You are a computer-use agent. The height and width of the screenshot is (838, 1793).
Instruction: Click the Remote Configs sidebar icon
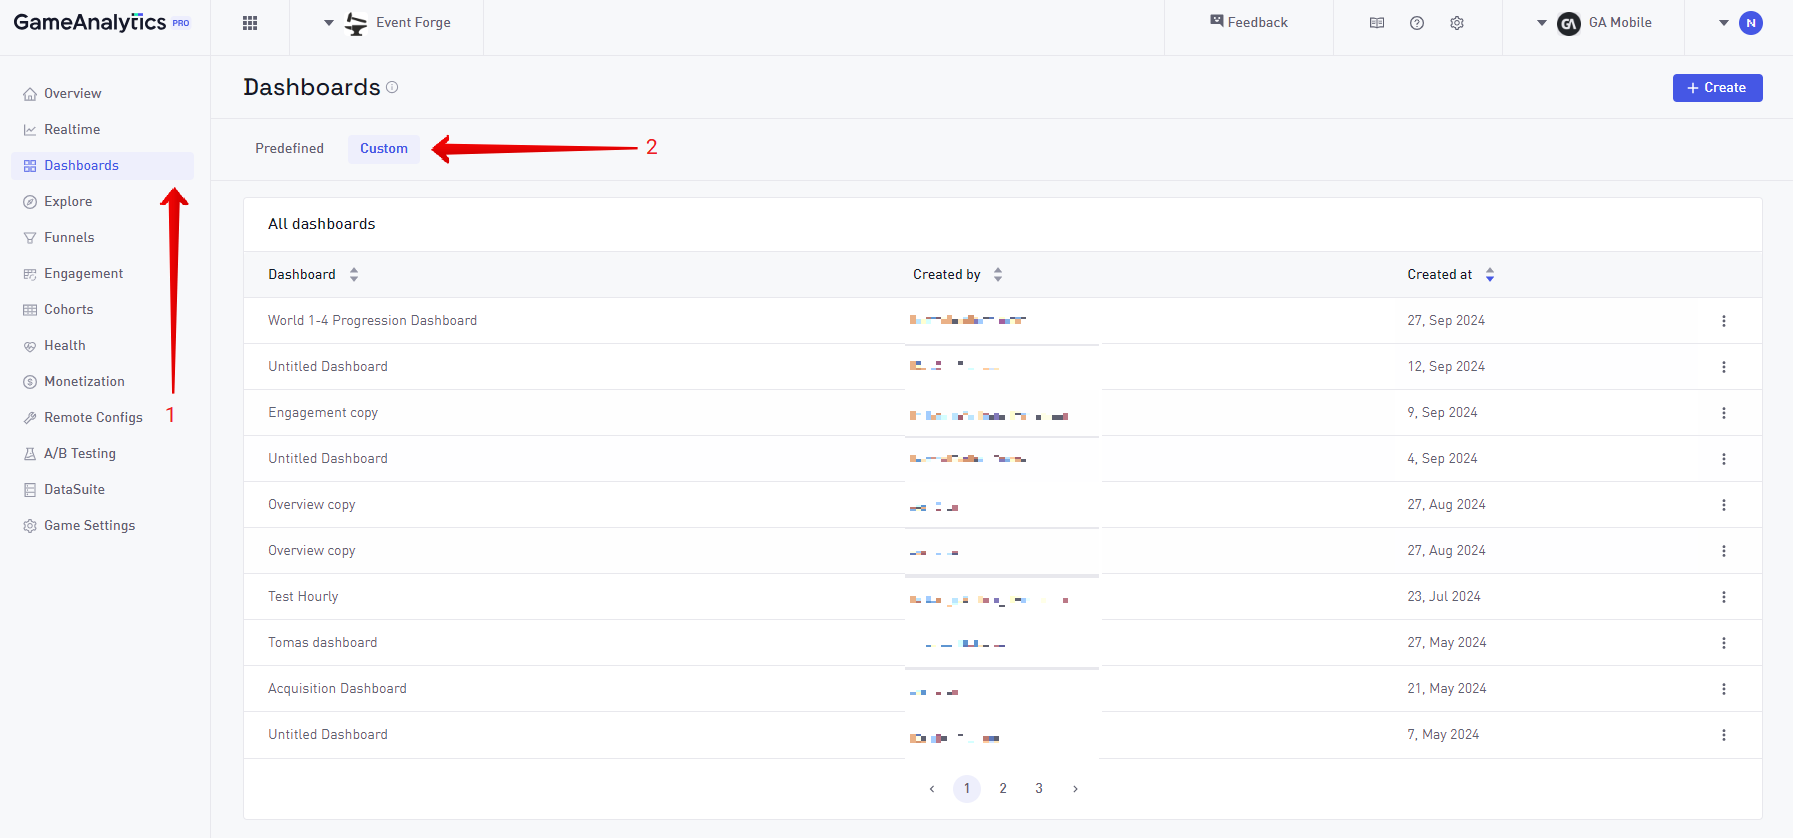coord(30,418)
